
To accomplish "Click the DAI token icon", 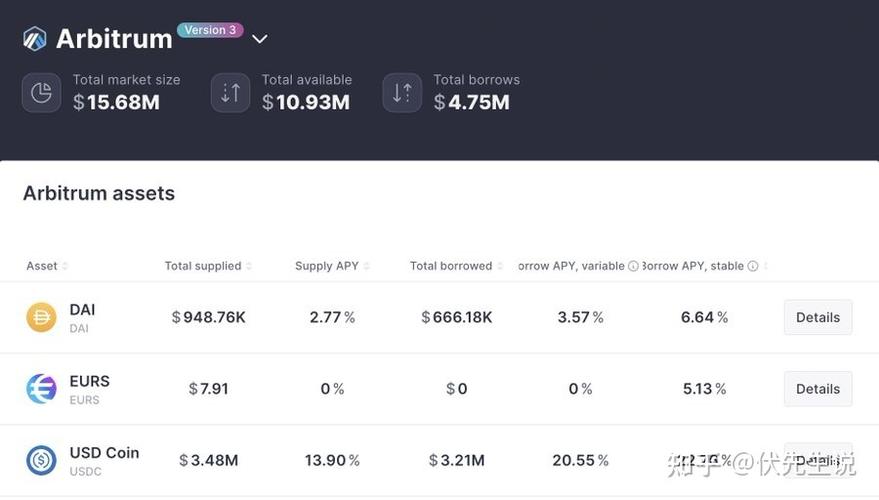I will click(41, 317).
